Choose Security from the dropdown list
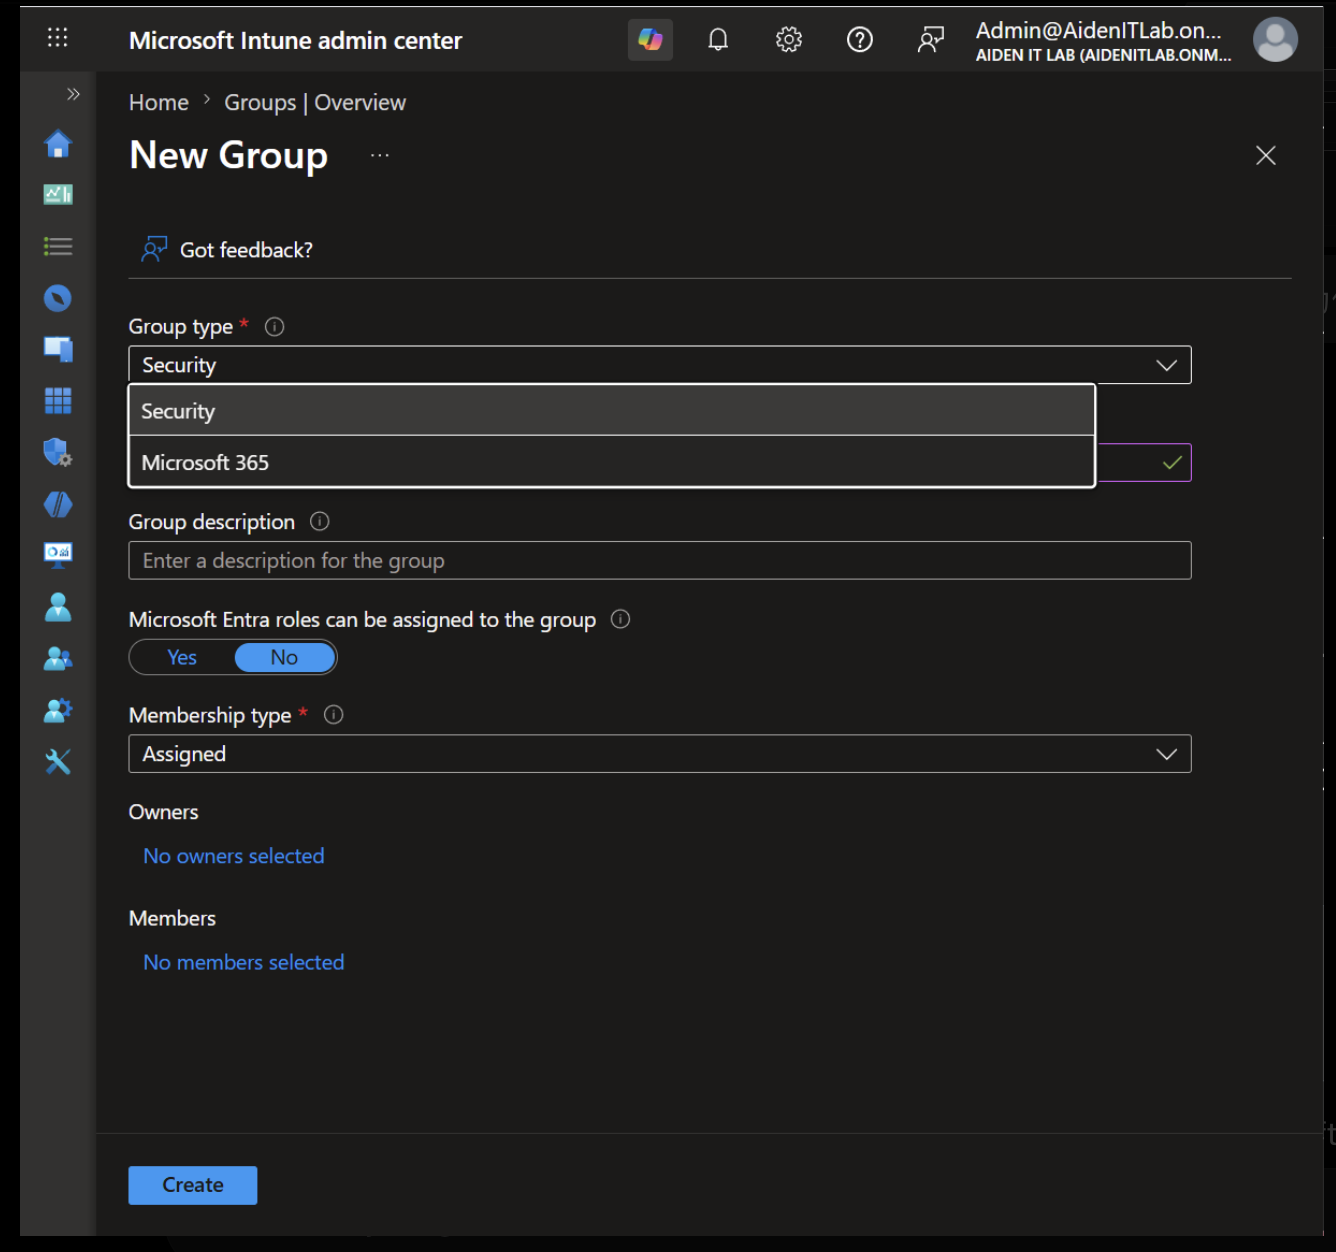The image size is (1336, 1252). click(x=612, y=411)
